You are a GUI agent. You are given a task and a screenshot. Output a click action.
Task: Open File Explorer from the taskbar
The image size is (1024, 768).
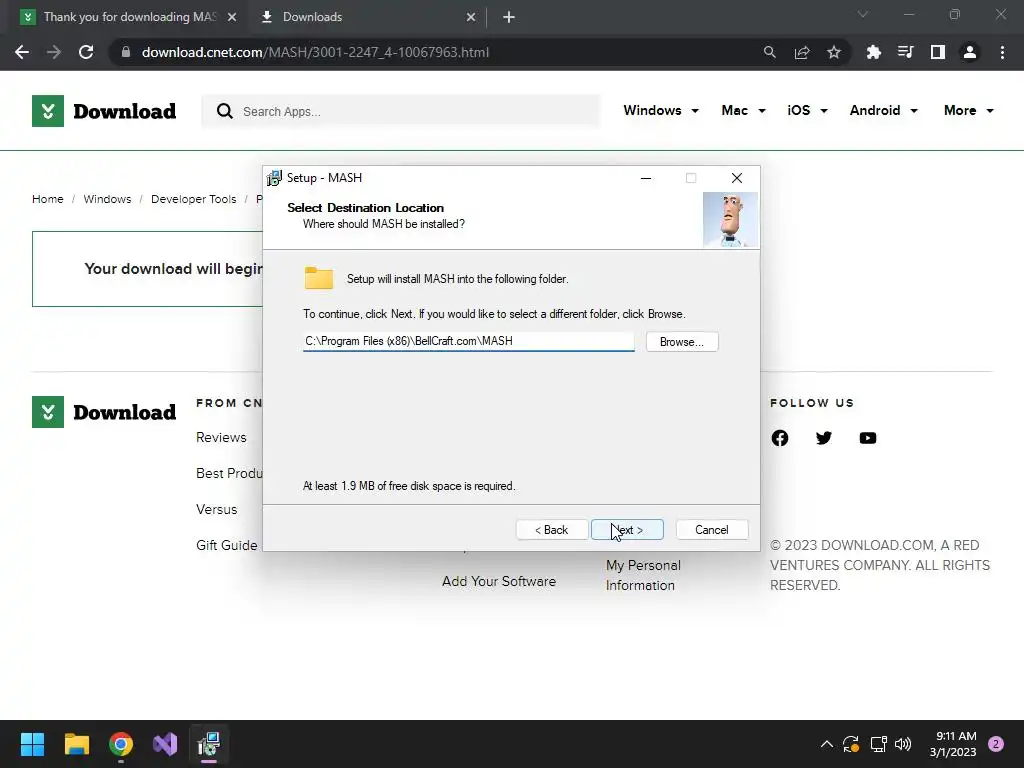click(x=77, y=744)
